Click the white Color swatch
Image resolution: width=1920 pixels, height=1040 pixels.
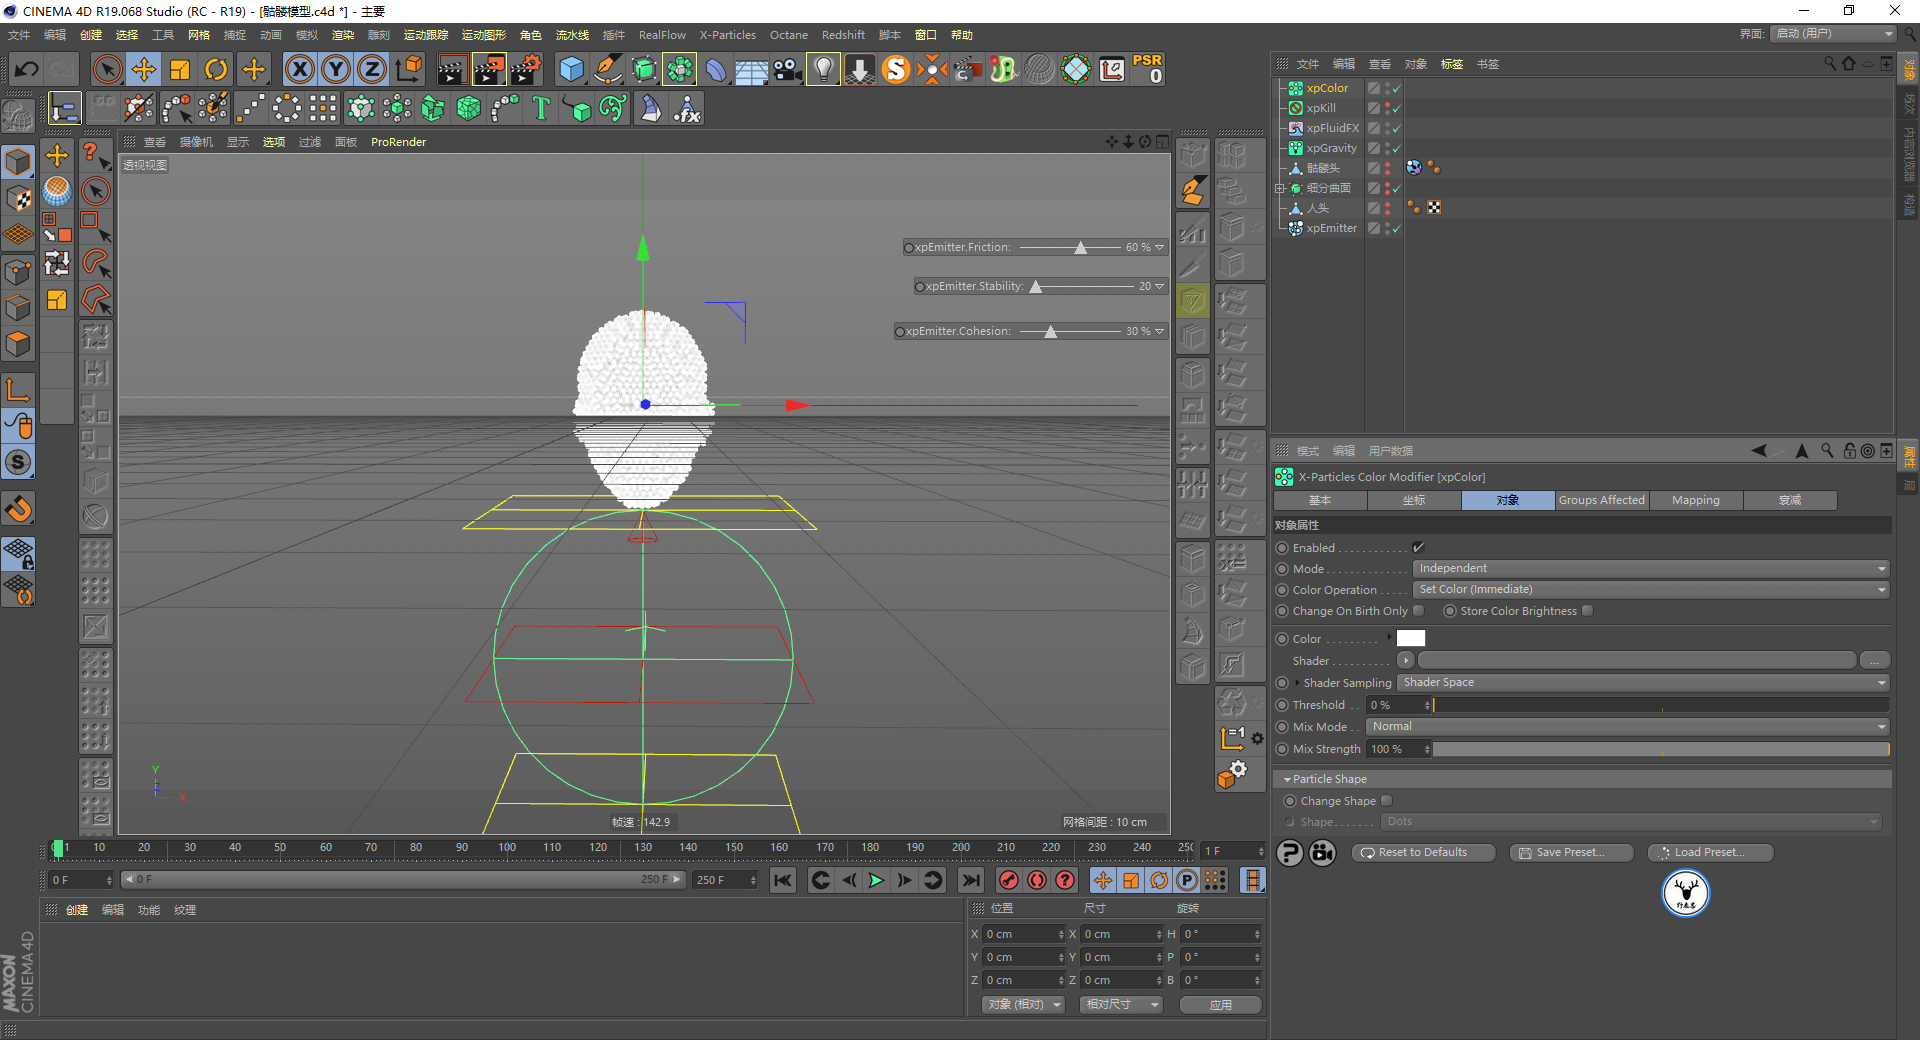1410,638
